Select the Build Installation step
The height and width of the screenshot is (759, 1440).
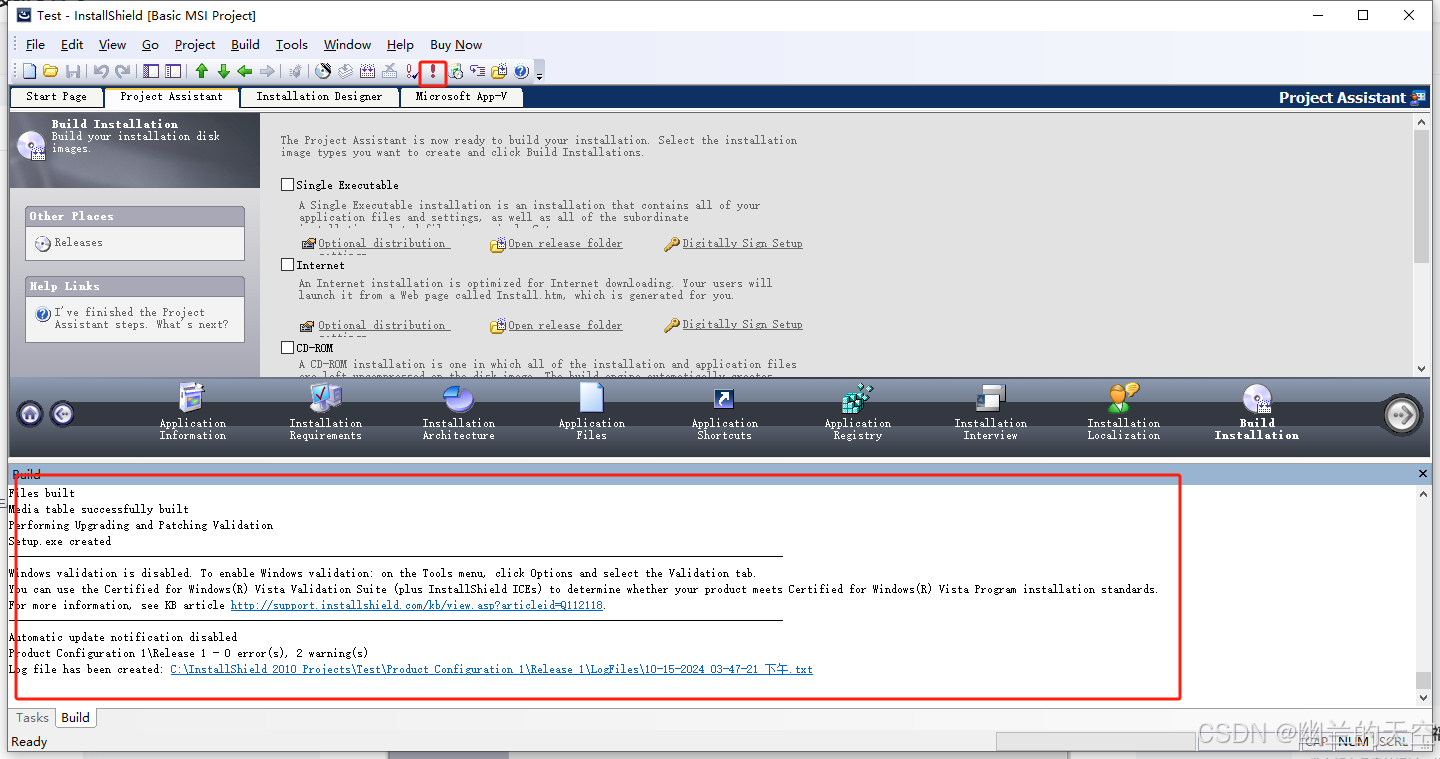(x=1257, y=412)
